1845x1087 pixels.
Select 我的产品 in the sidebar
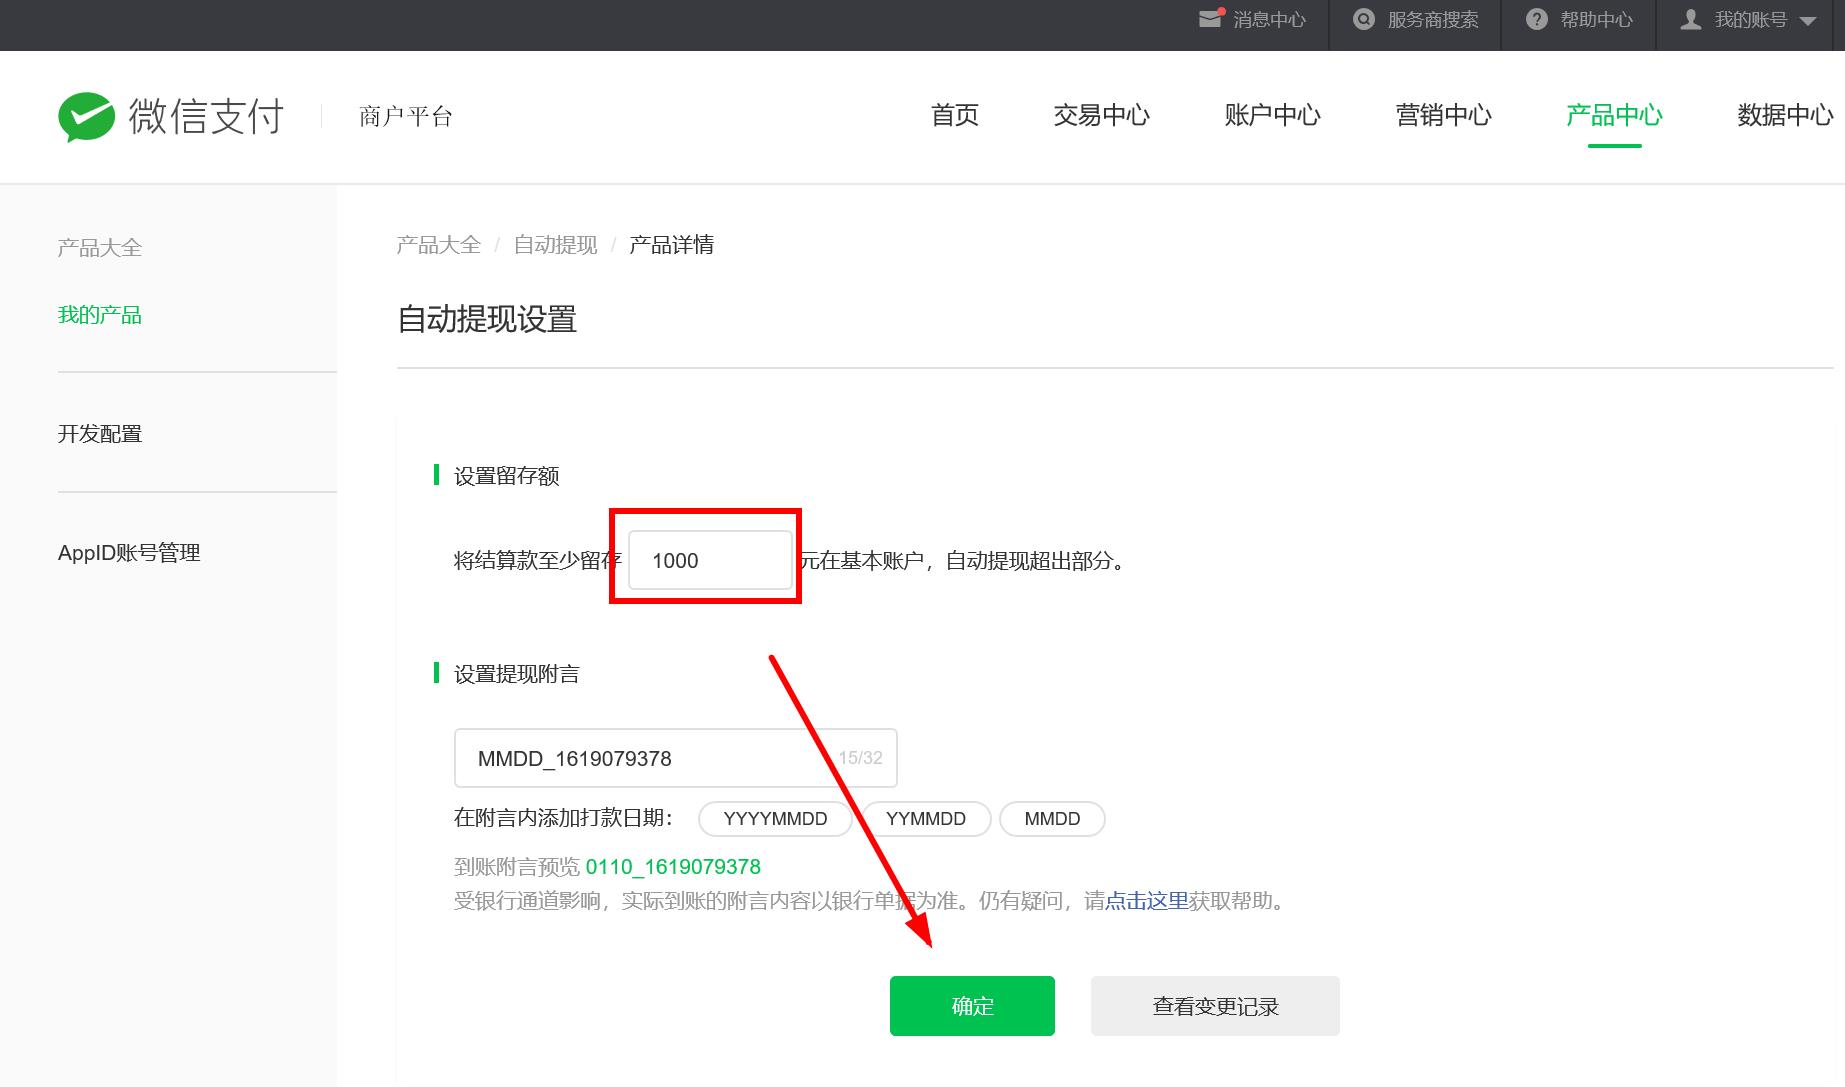100,315
